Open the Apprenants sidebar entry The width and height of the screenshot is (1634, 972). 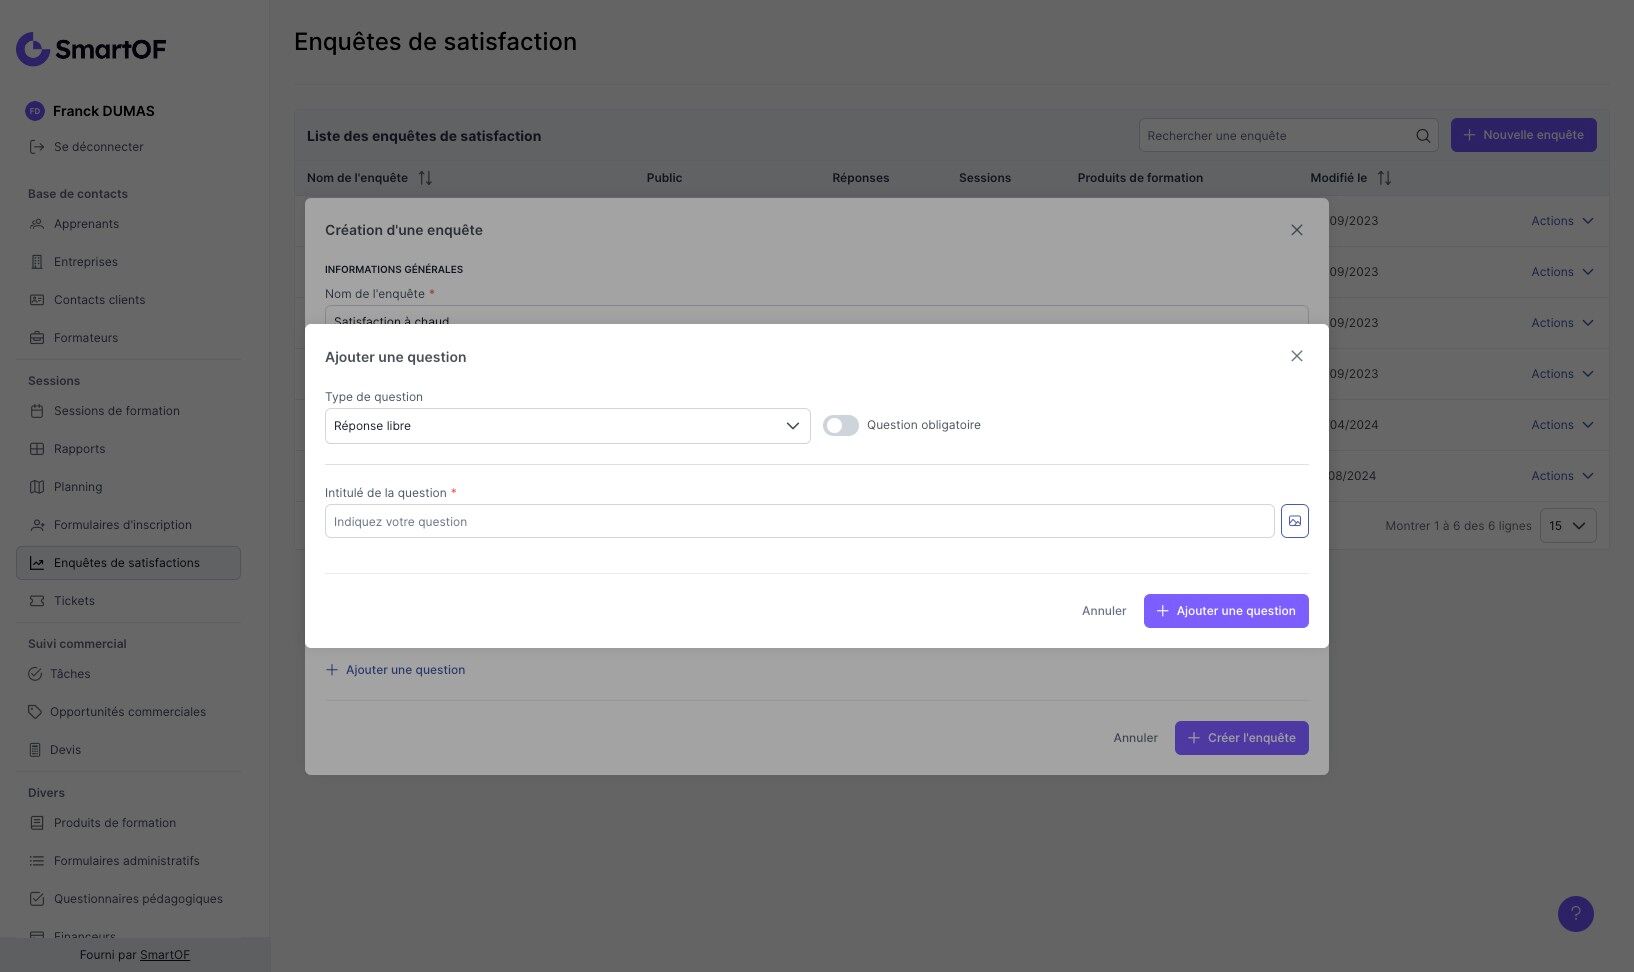tap(86, 224)
